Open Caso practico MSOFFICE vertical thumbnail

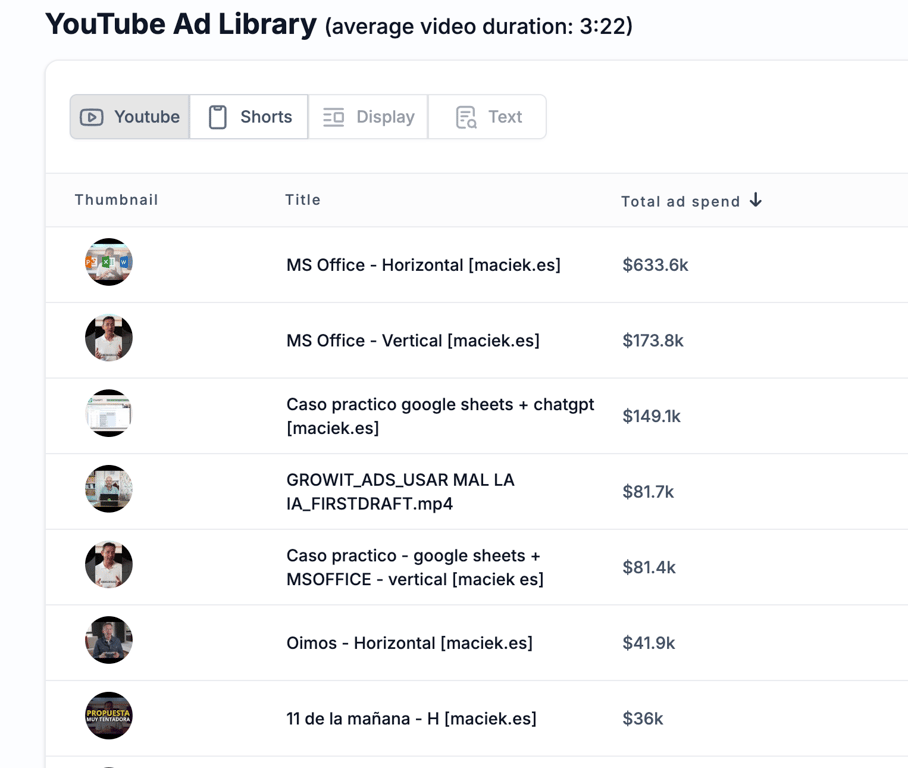[x=109, y=565]
